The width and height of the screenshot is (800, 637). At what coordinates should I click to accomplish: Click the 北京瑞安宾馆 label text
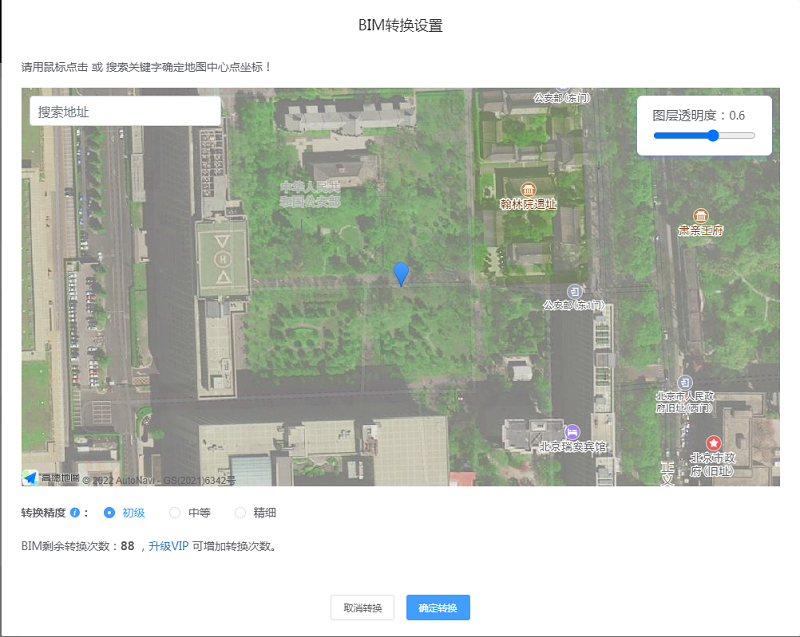point(573,447)
